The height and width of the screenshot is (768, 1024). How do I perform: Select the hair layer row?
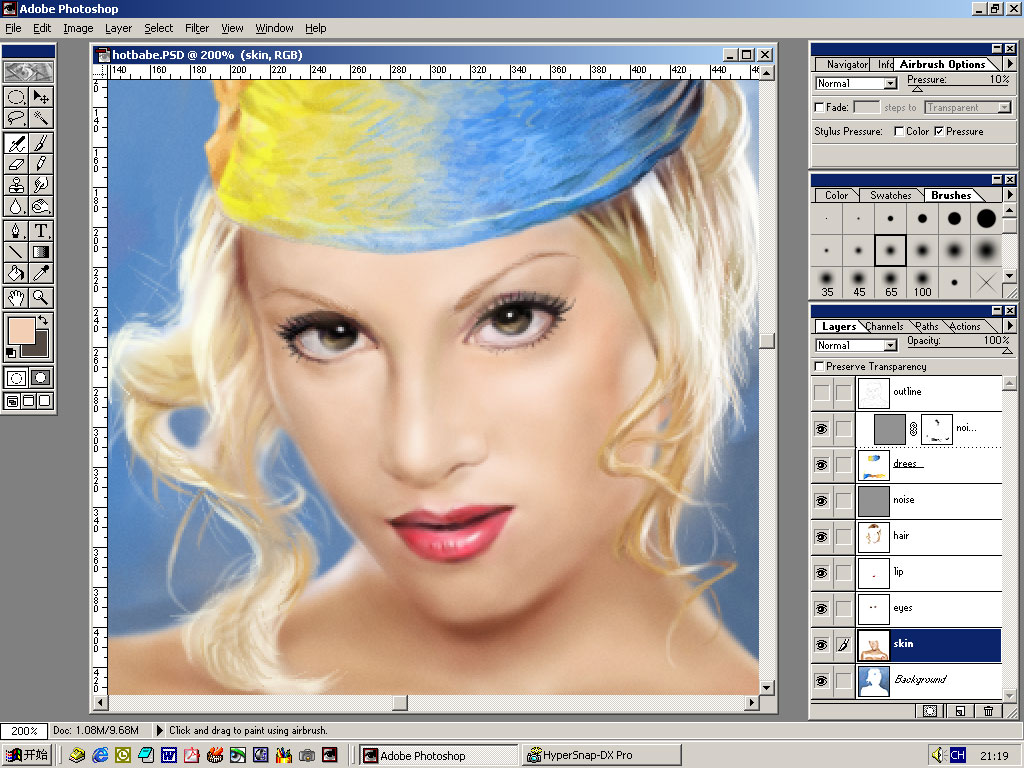tap(906, 537)
